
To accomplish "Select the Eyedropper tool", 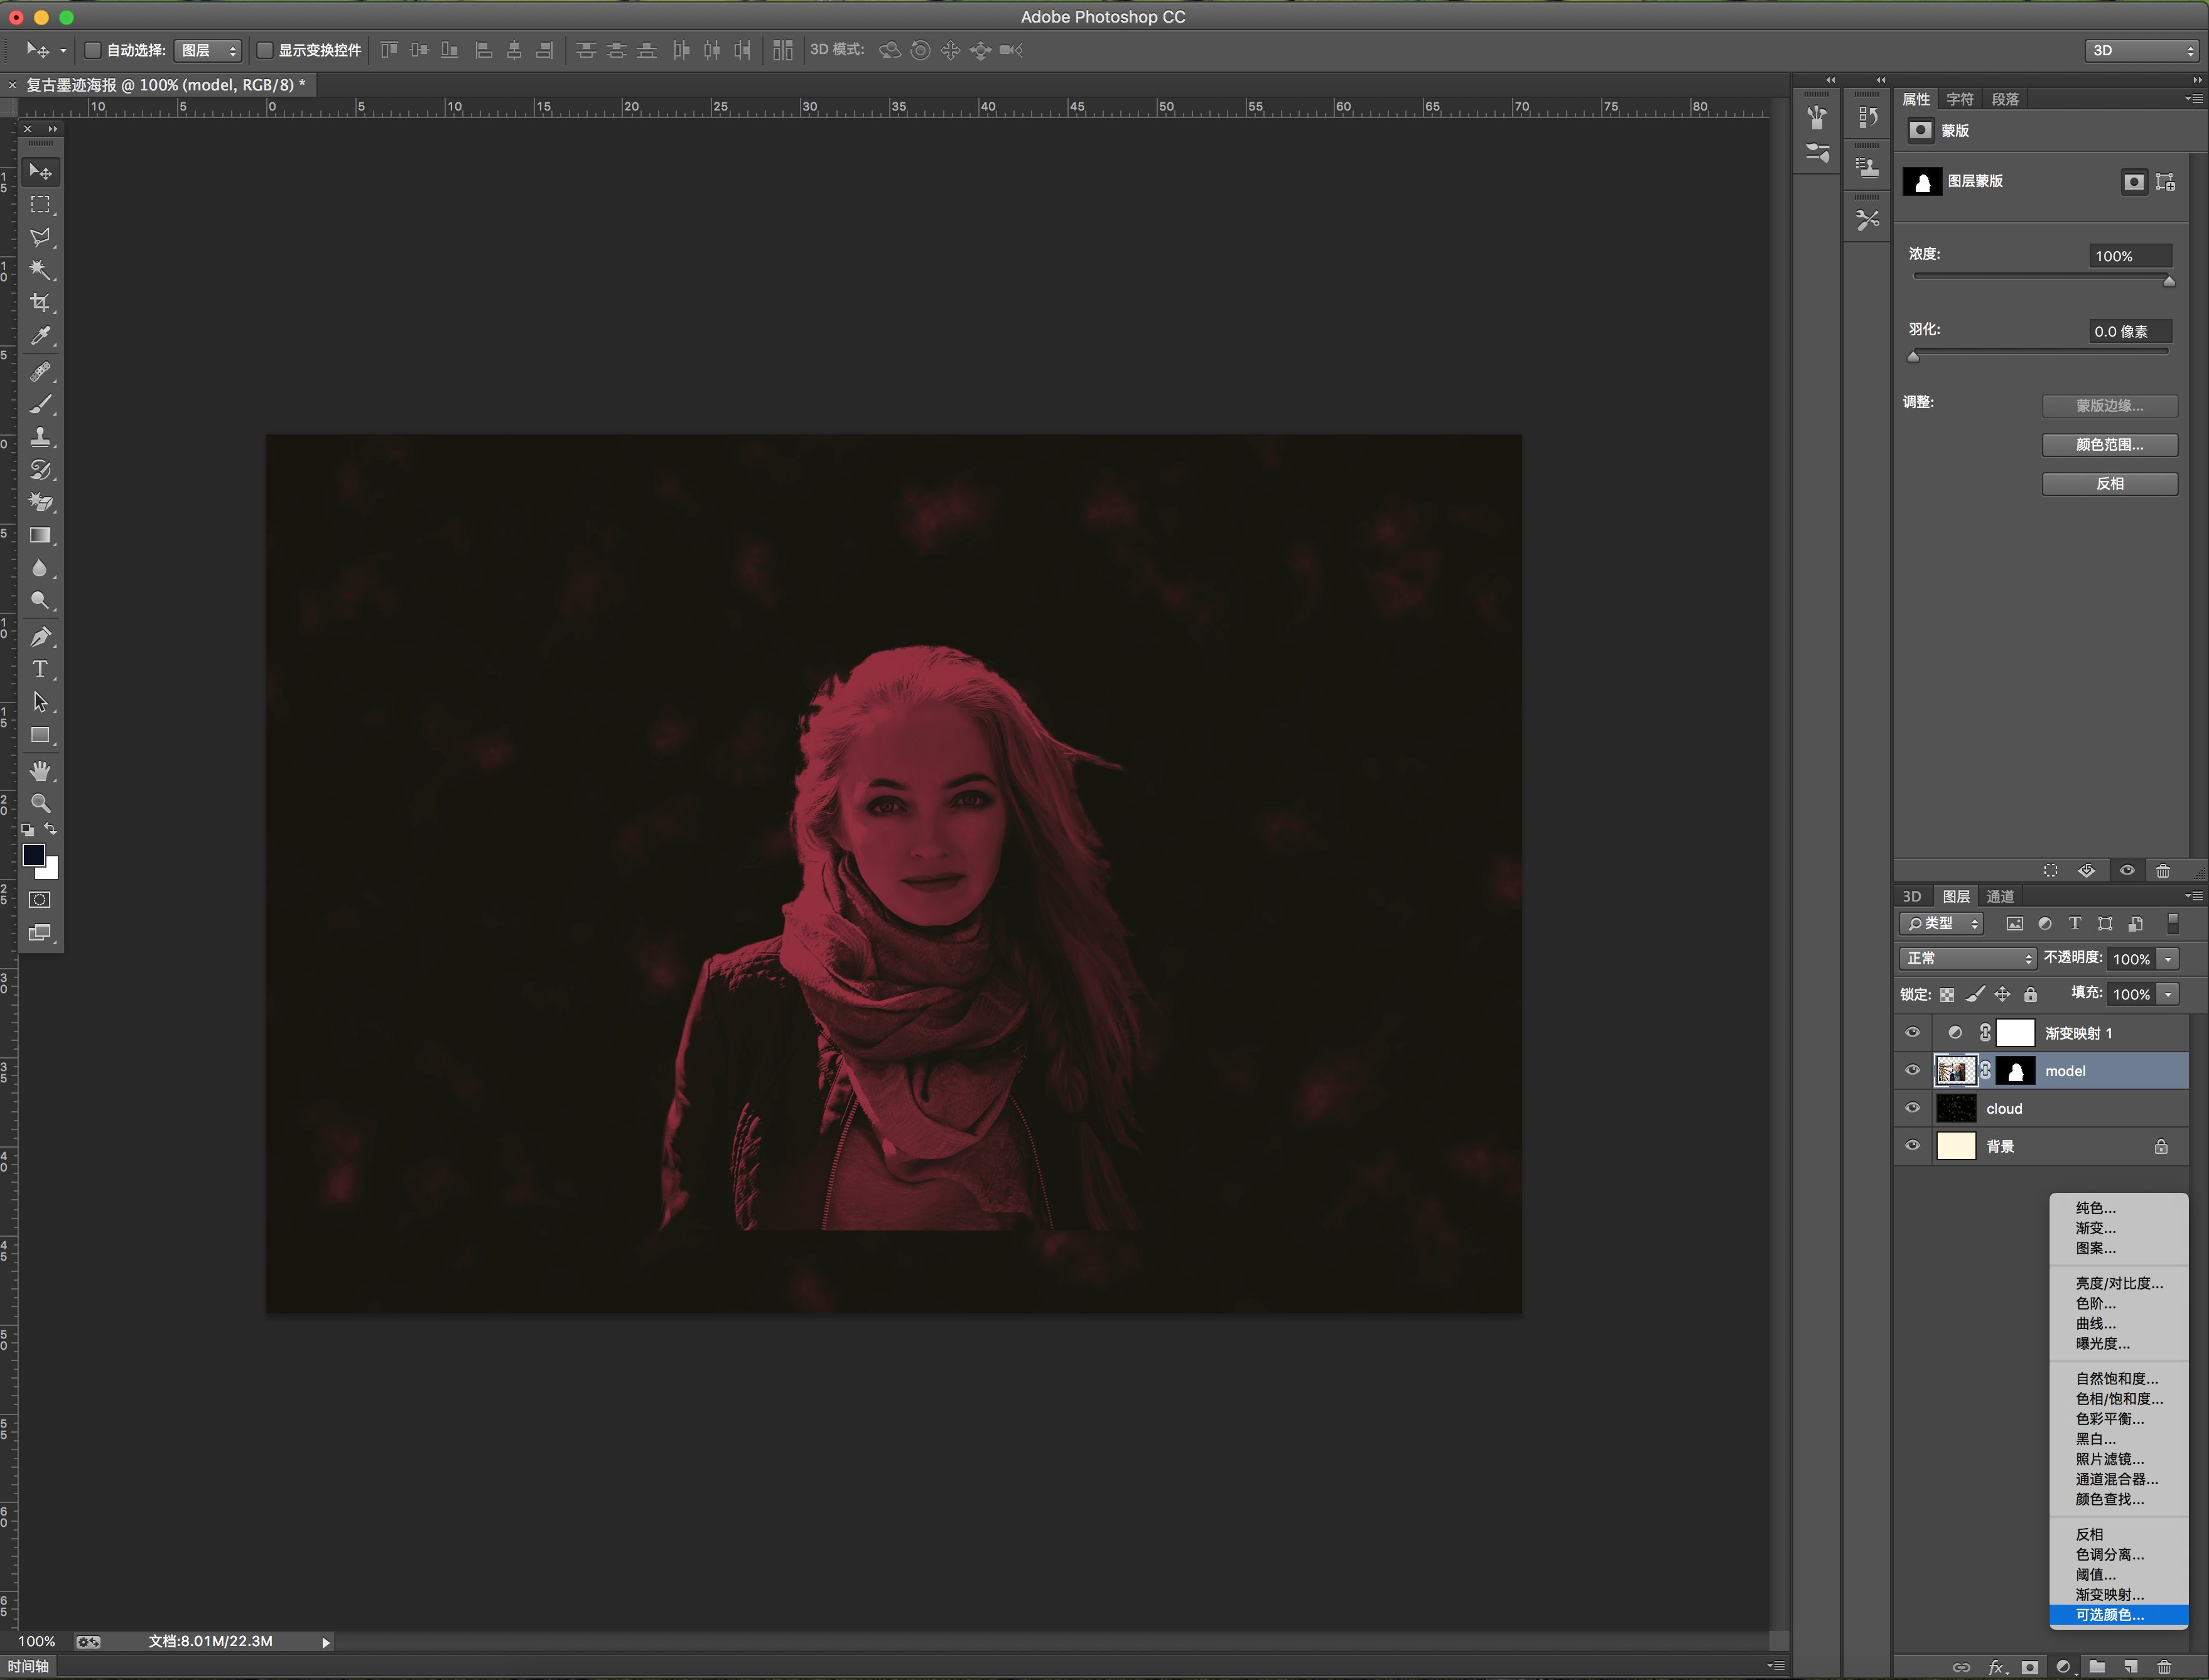I will click(x=40, y=336).
